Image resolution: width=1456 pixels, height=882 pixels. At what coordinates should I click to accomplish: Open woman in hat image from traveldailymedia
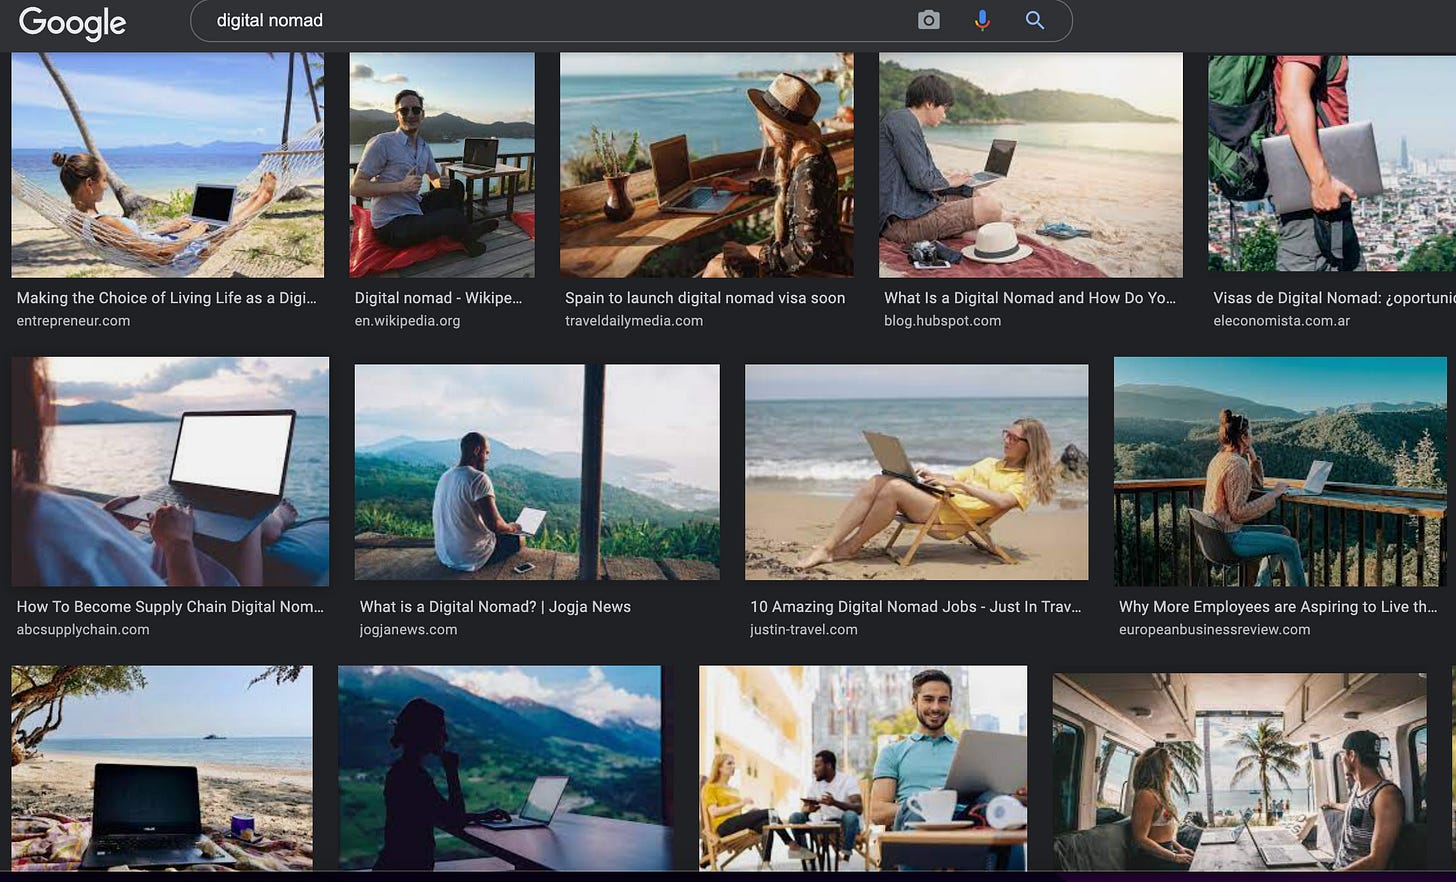point(707,165)
